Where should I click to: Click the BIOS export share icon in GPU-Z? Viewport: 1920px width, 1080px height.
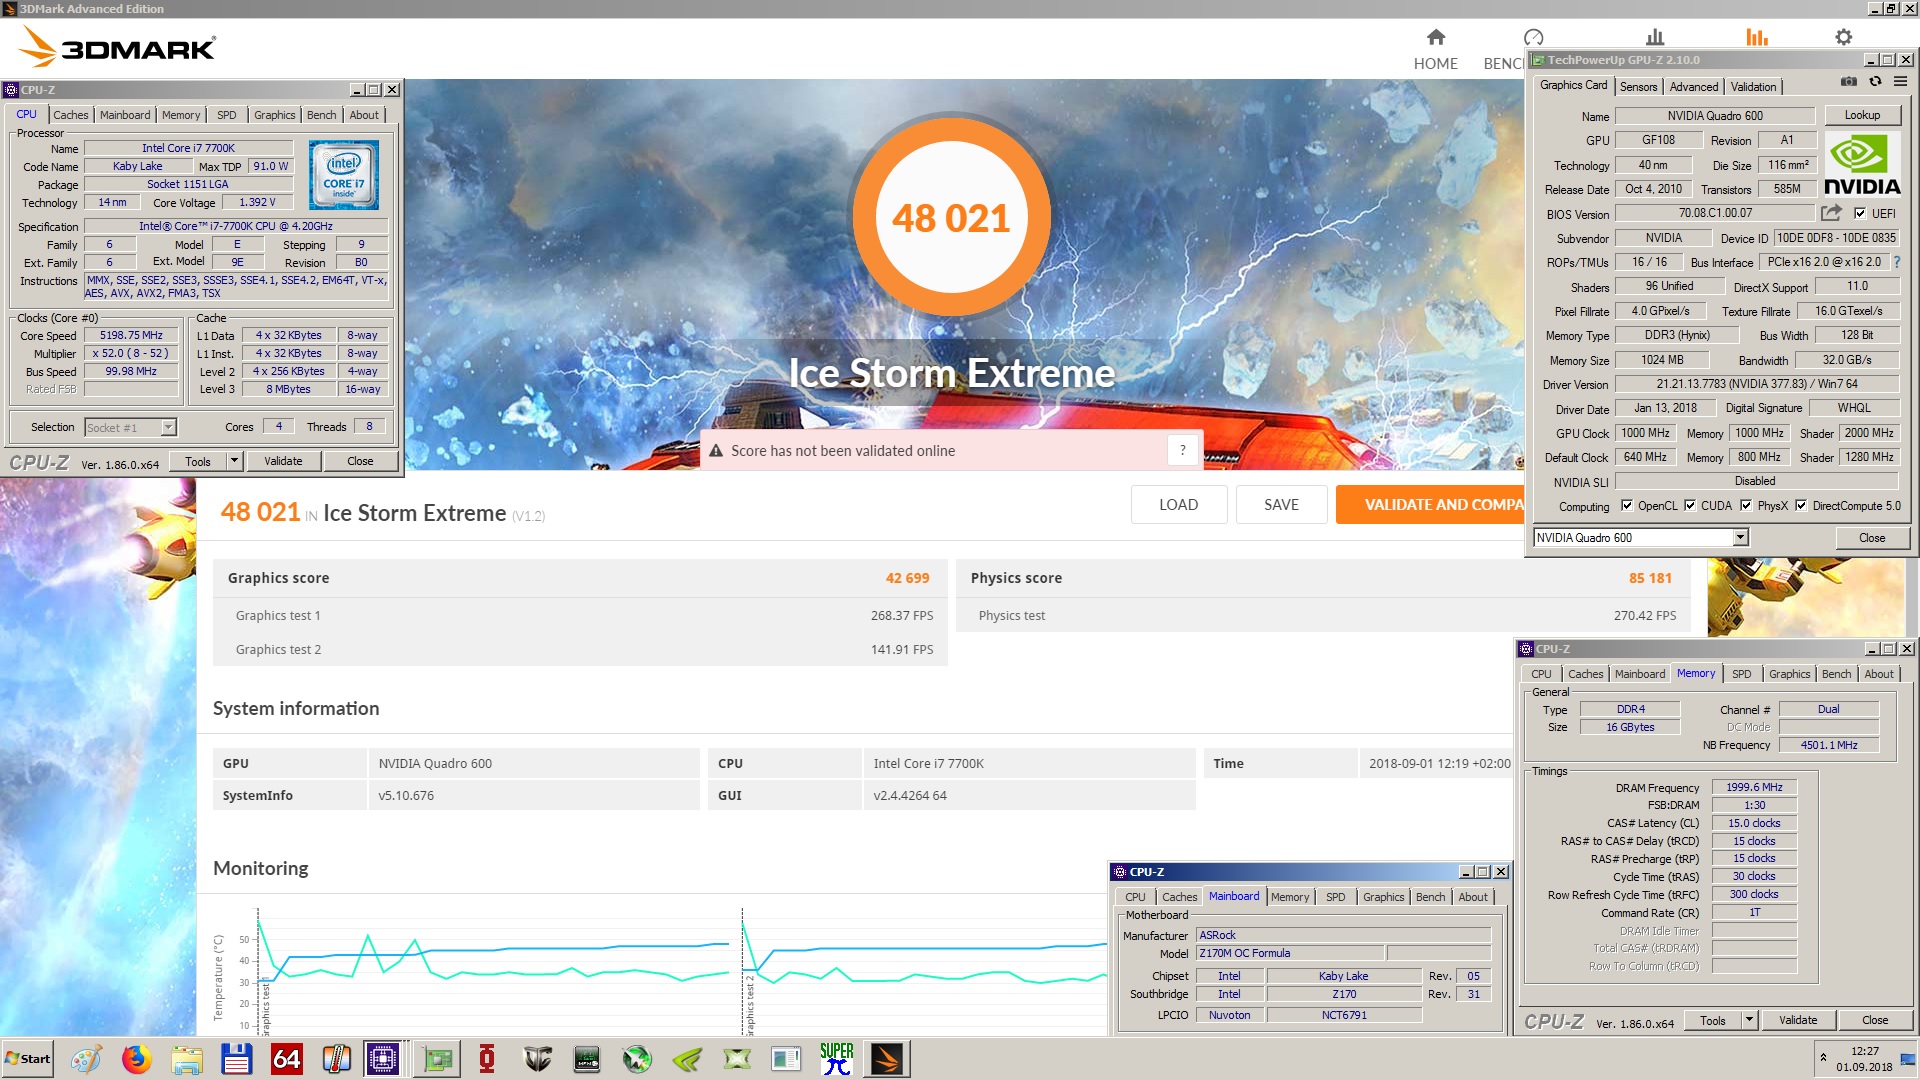tap(1831, 213)
